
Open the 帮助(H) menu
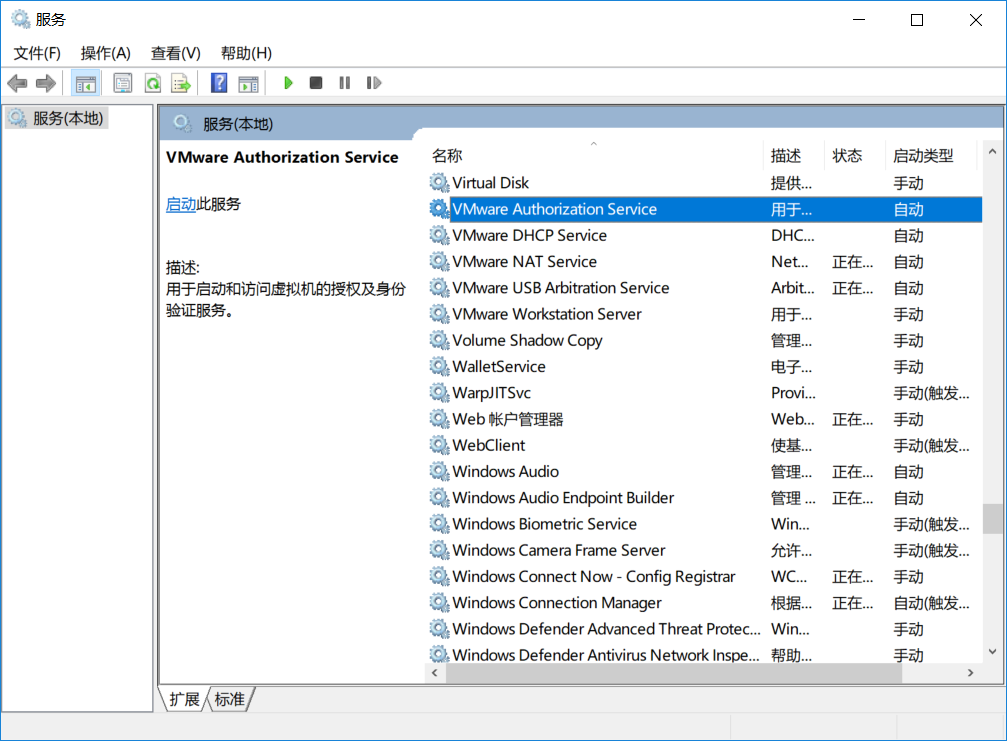[x=246, y=53]
